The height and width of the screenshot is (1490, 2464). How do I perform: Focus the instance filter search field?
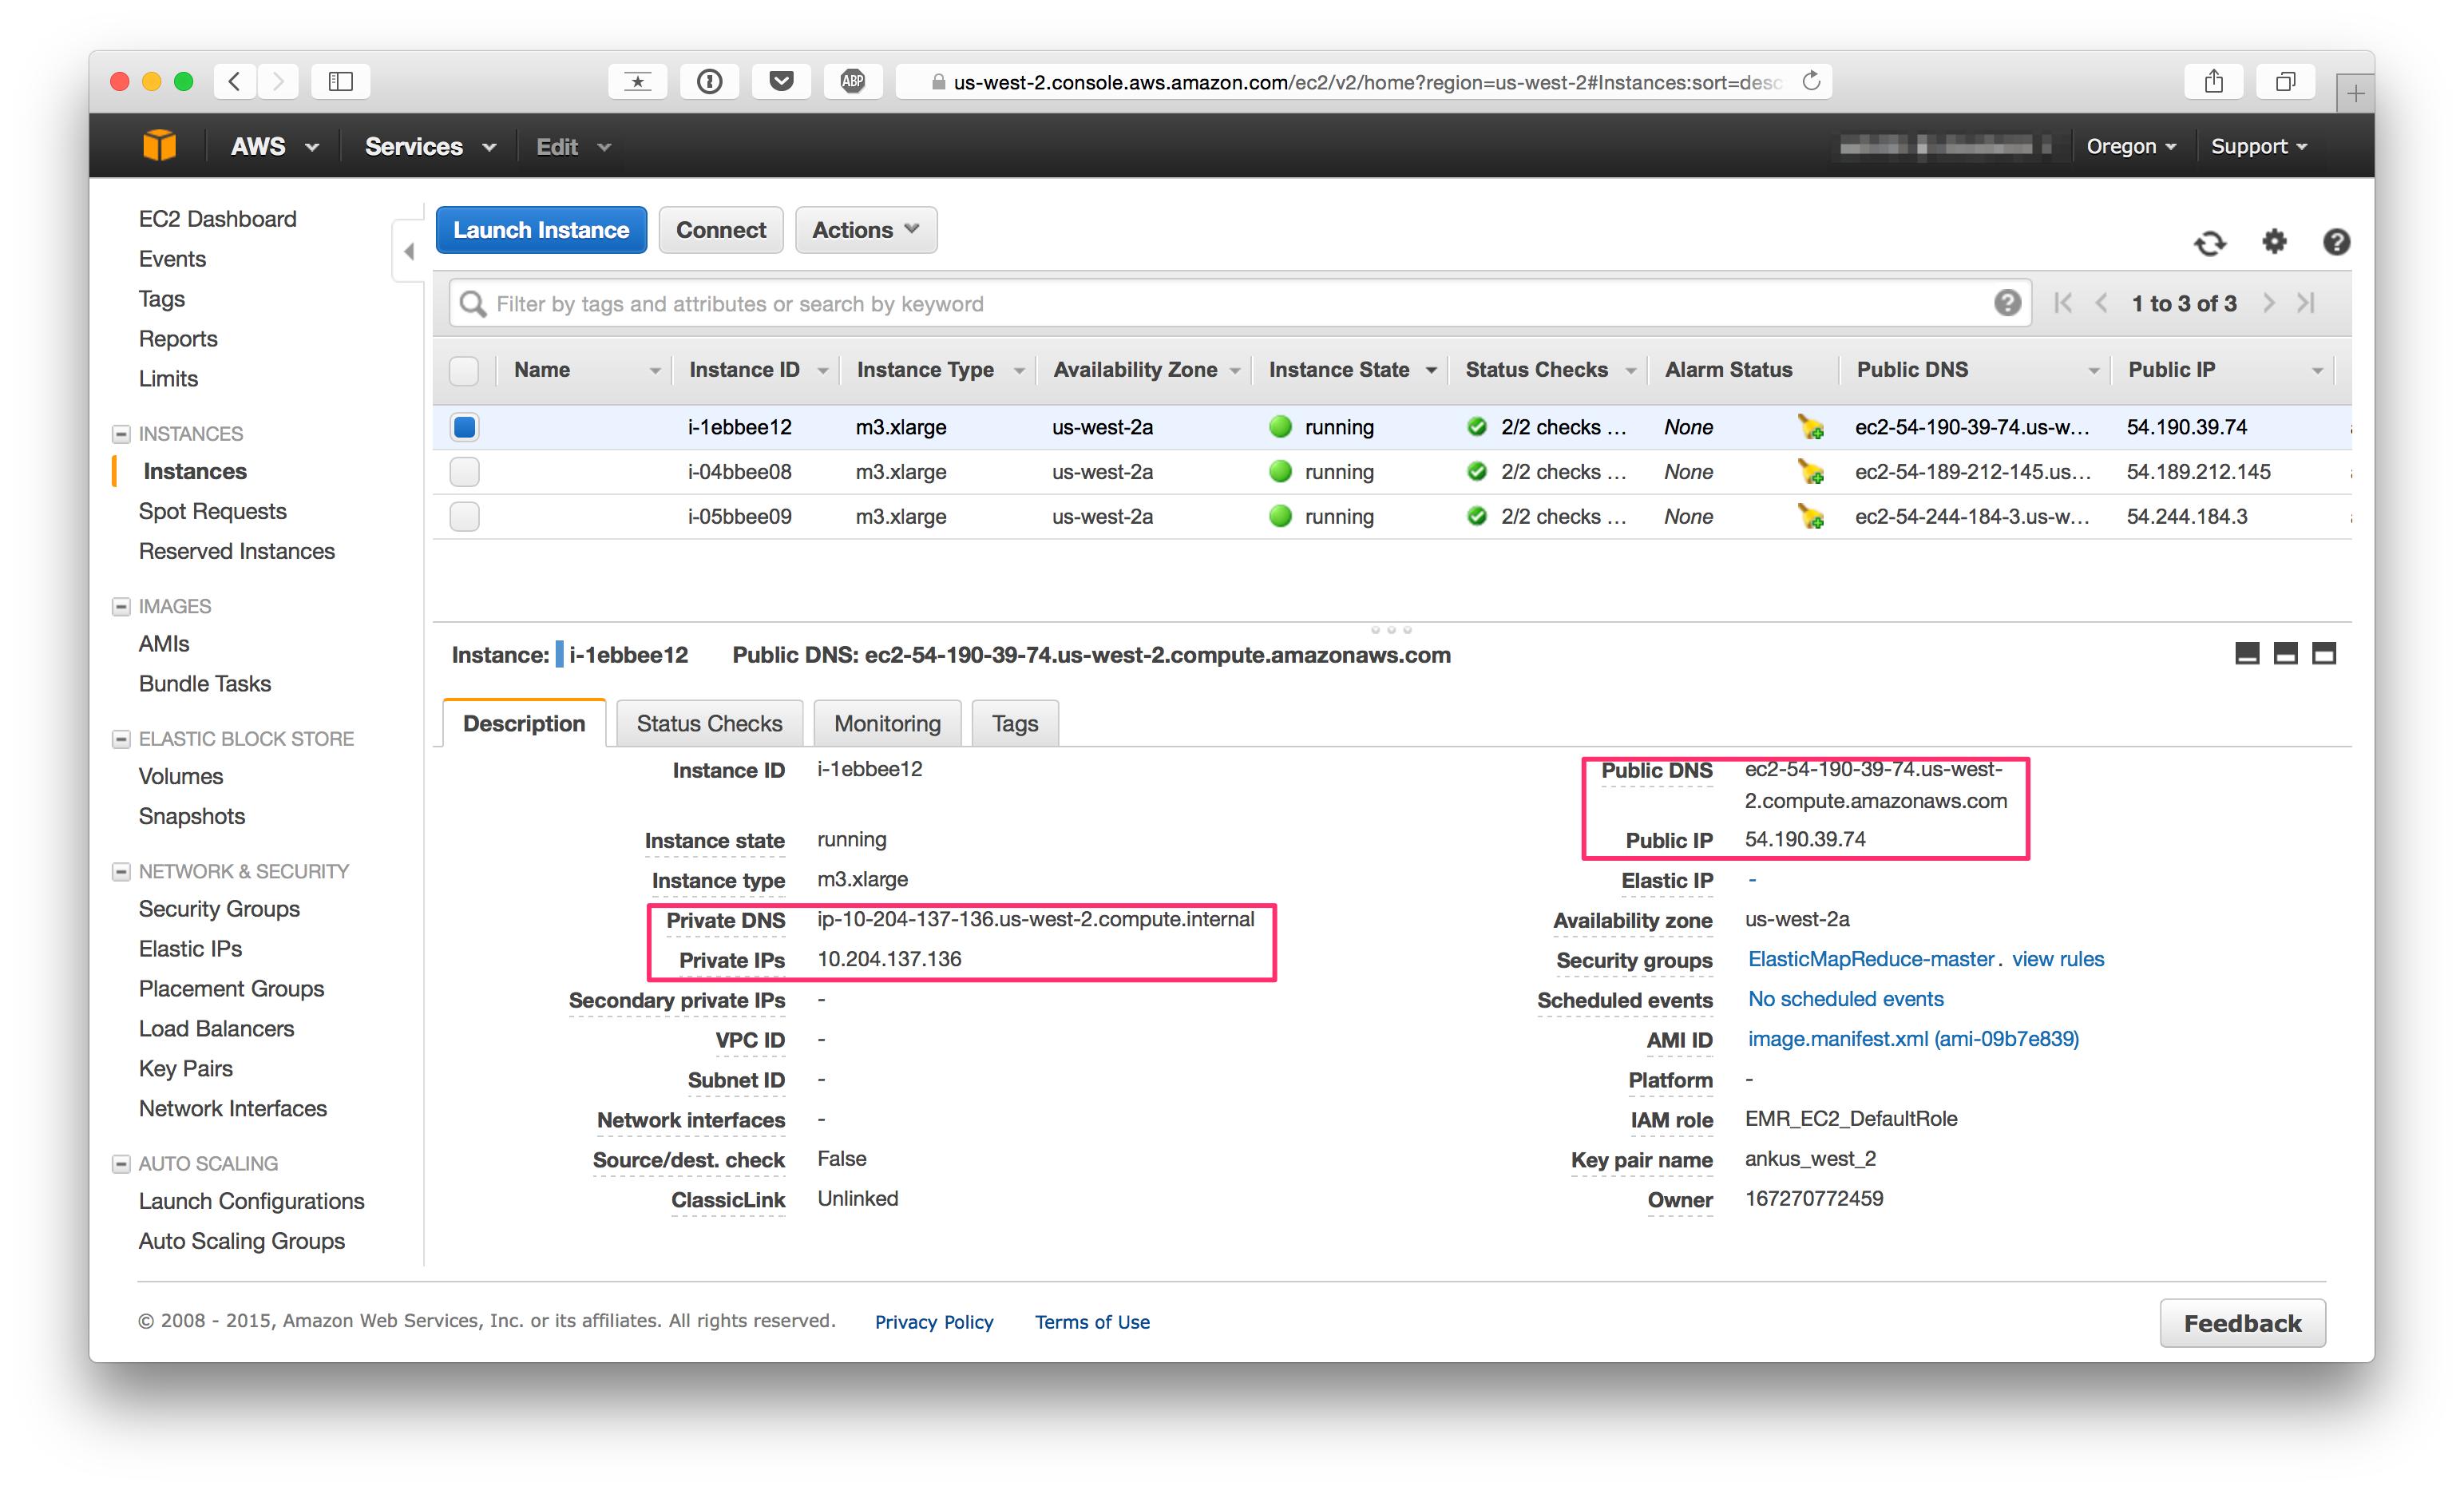pyautogui.click(x=1239, y=303)
